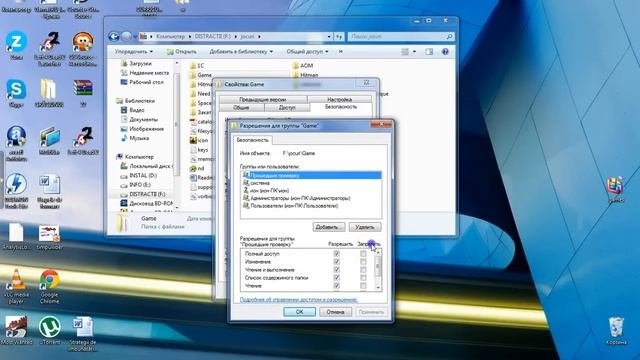Open the address bar history dropdown arrow
The image size is (640, 360).
329,37
